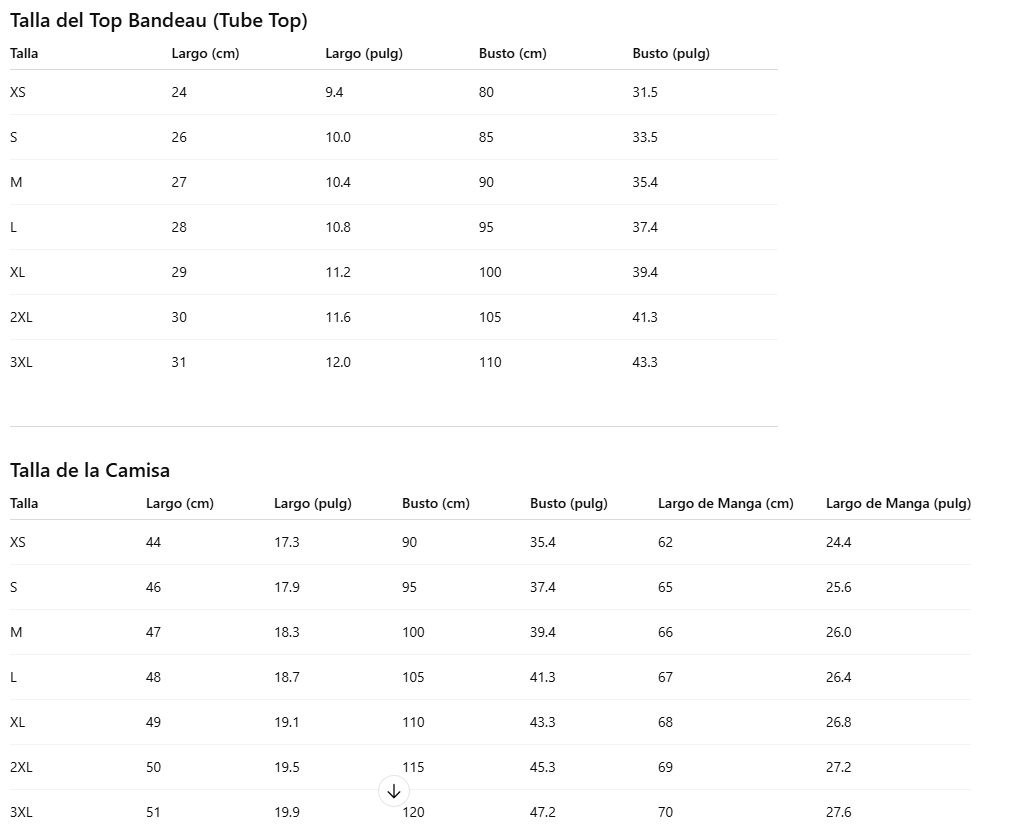The width and height of the screenshot is (1035, 829).
Task: Select the 'Largo de Manga (pulg)' column header
Action: [x=898, y=503]
